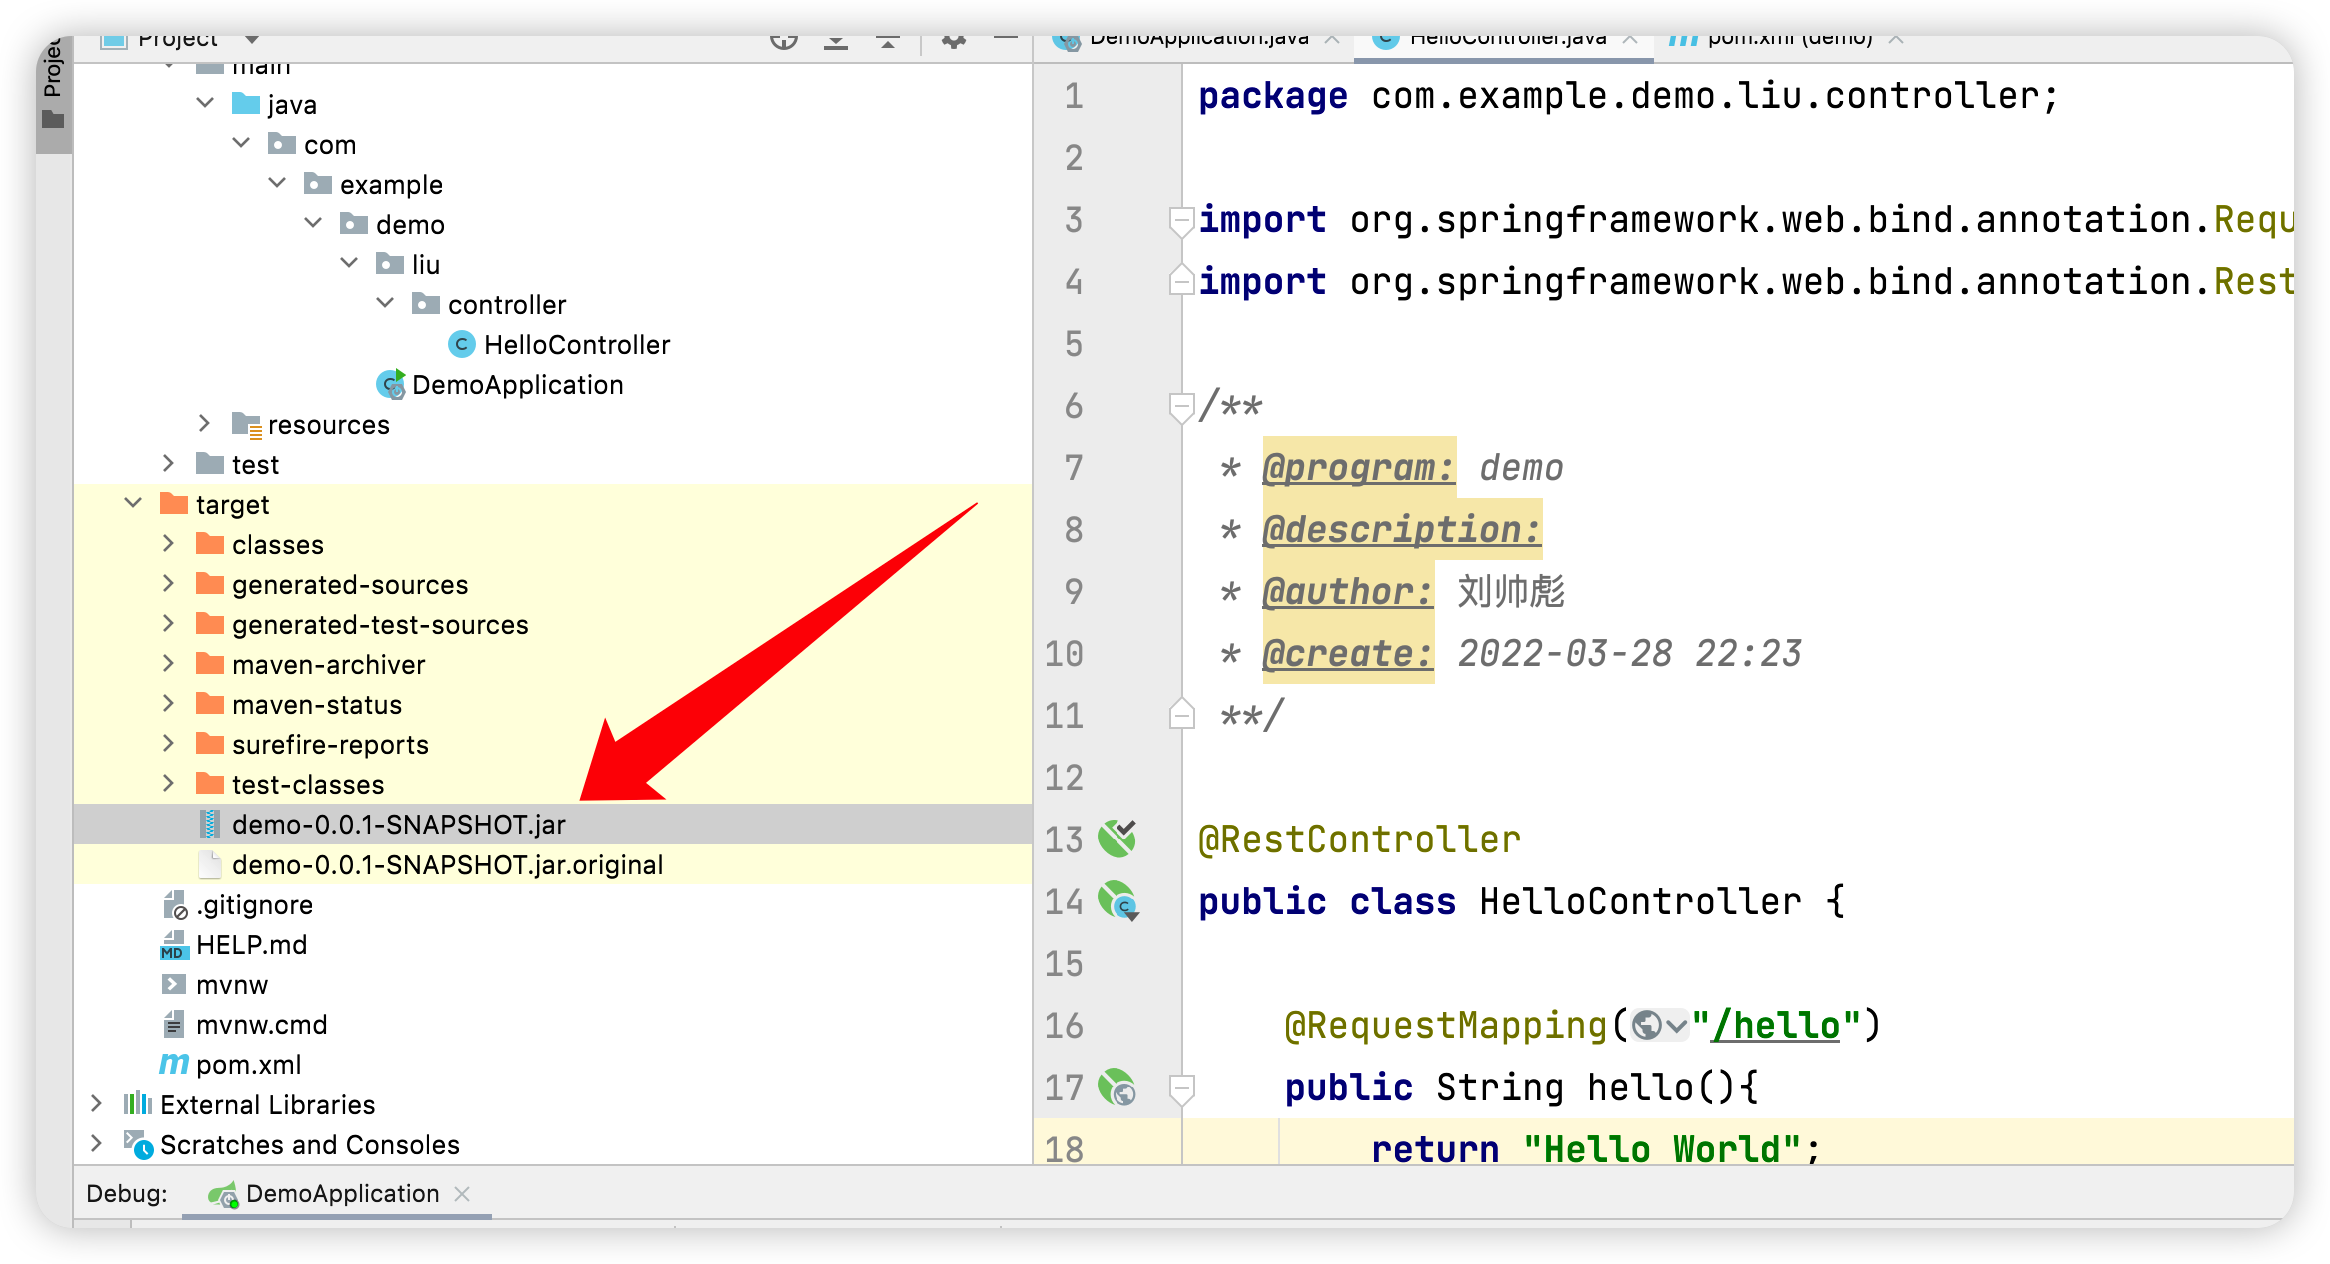This screenshot has height=1264, width=2330.
Task: Click the Maven 'm' icon beside pom.xml
Action: (x=174, y=1065)
